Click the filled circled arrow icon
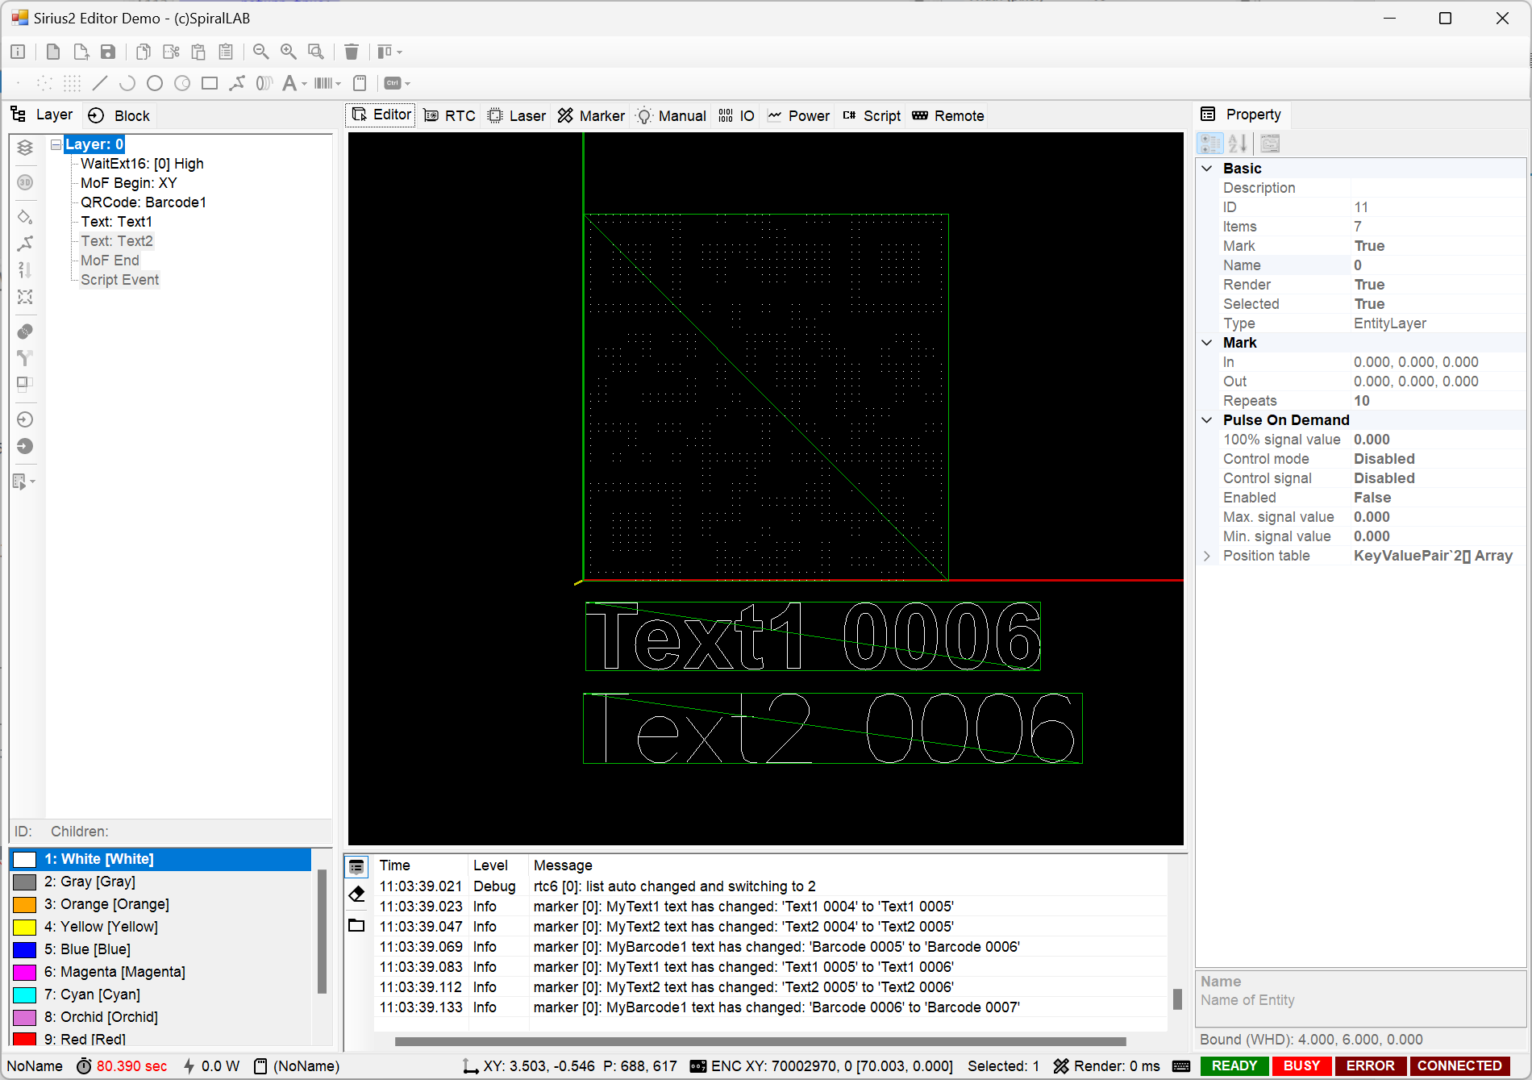Image resolution: width=1532 pixels, height=1080 pixels. [25, 446]
